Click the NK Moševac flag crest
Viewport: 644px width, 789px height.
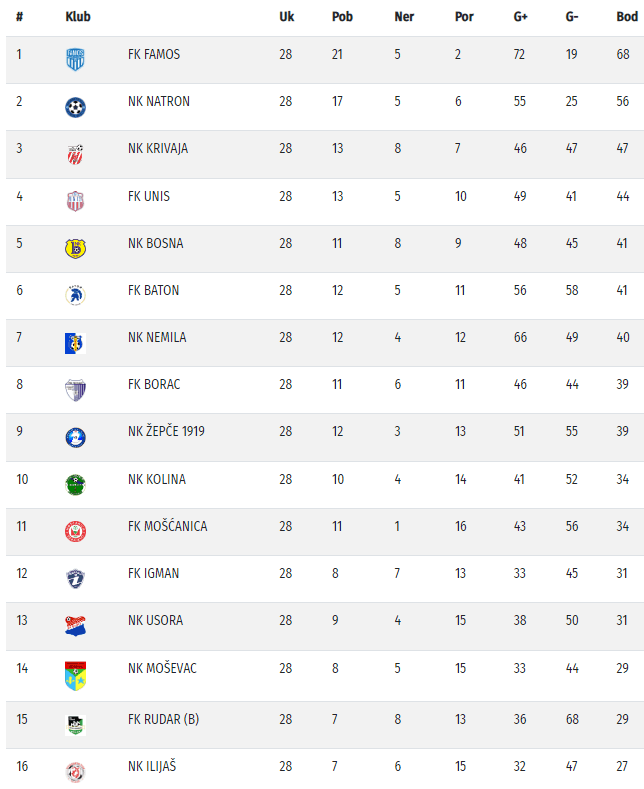pos(75,675)
